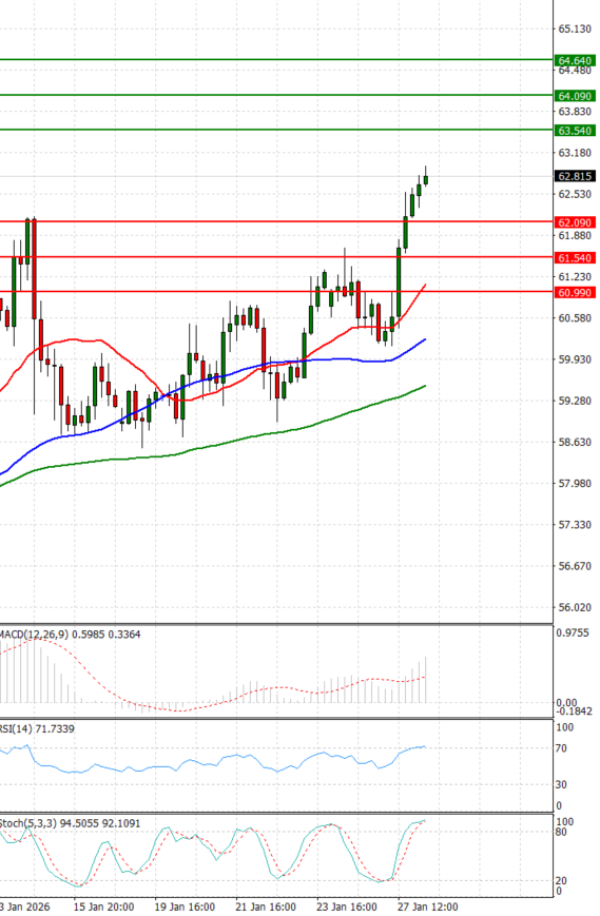This screenshot has height=916, width=600.
Task: Click the right end of the green moving average
Action: coord(425,386)
